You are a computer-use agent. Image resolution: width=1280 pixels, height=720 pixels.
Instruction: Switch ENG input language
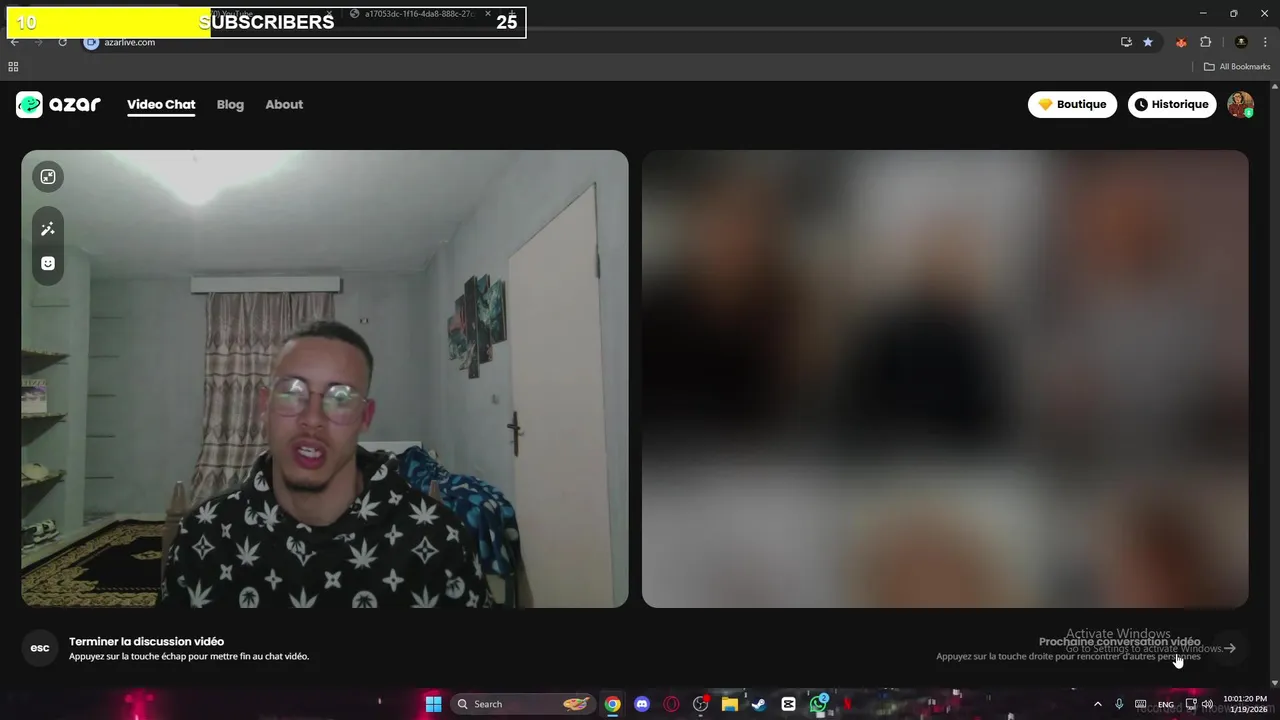tap(1165, 704)
